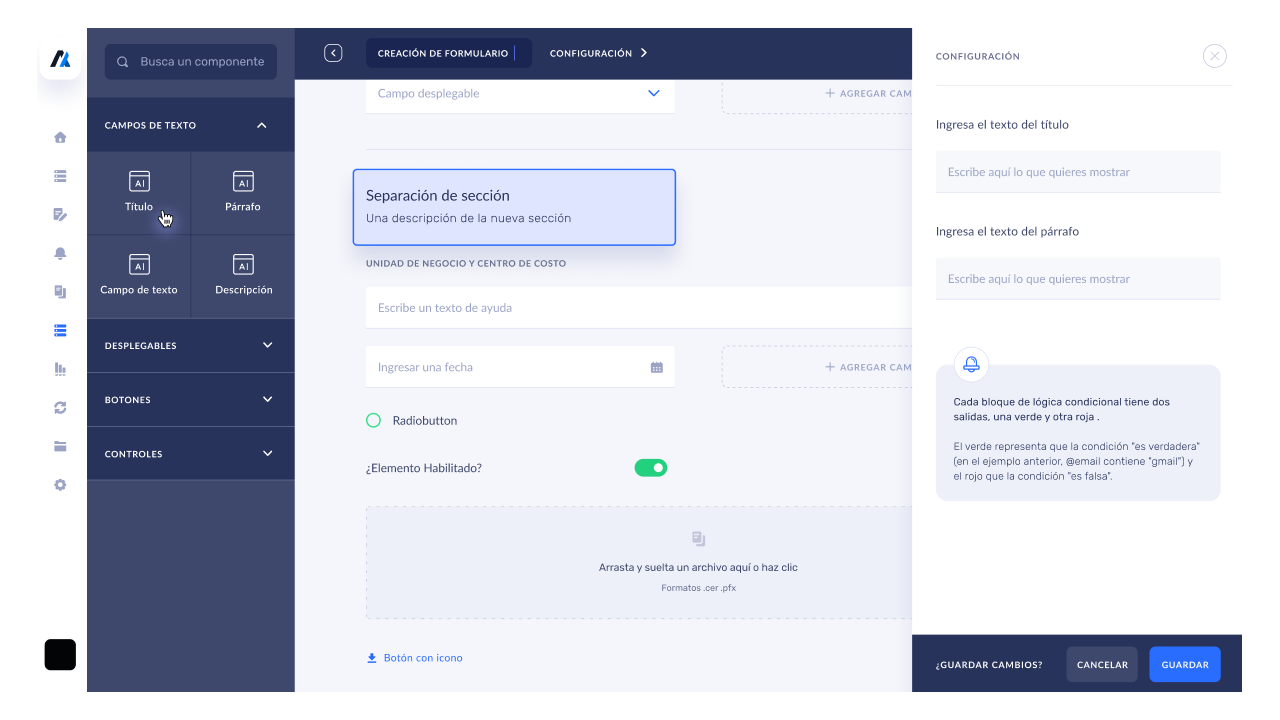
Task: Open the Campo desplegable dropdown
Action: click(653, 93)
